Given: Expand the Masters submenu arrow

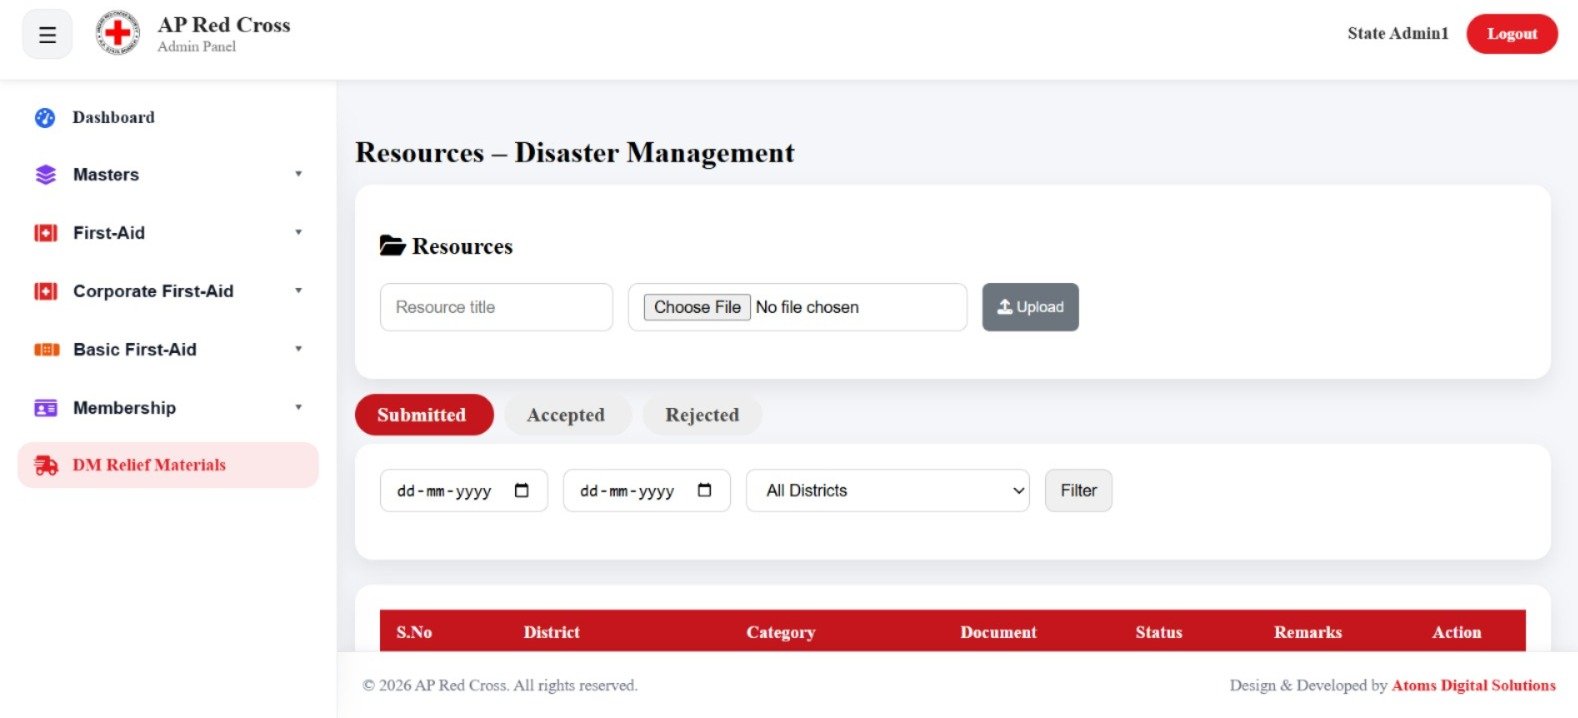Looking at the screenshot, I should pos(298,174).
